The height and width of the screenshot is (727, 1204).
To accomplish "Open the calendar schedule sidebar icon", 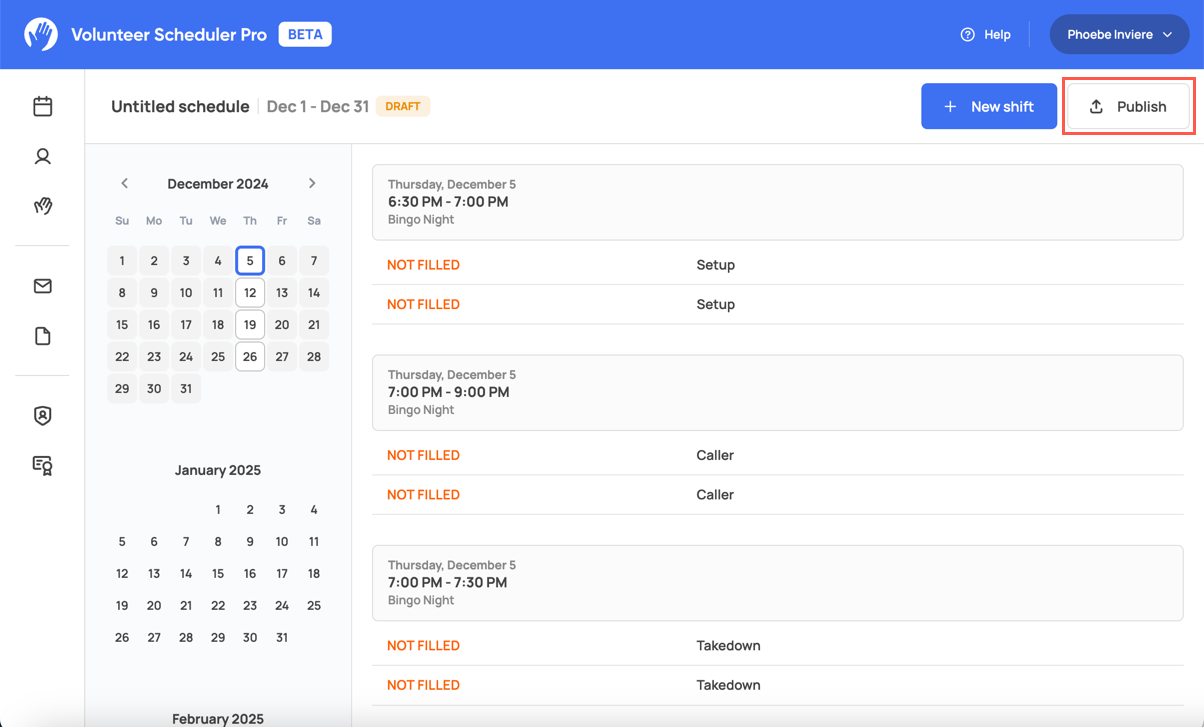I will [42, 106].
